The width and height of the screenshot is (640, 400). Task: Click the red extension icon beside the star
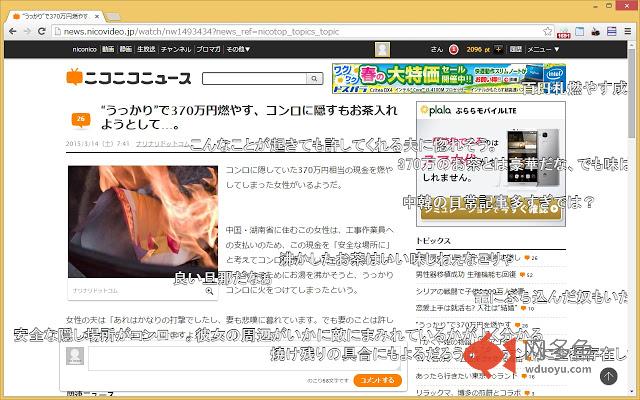click(564, 32)
